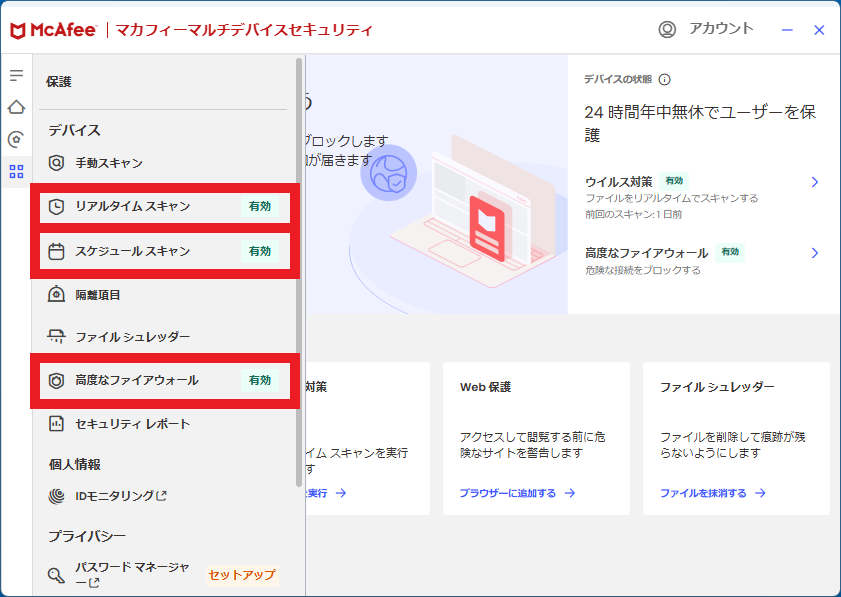Expand 高度なファイアウォール chevron in status panel
Viewport: 841px width, 597px height.
[815, 253]
